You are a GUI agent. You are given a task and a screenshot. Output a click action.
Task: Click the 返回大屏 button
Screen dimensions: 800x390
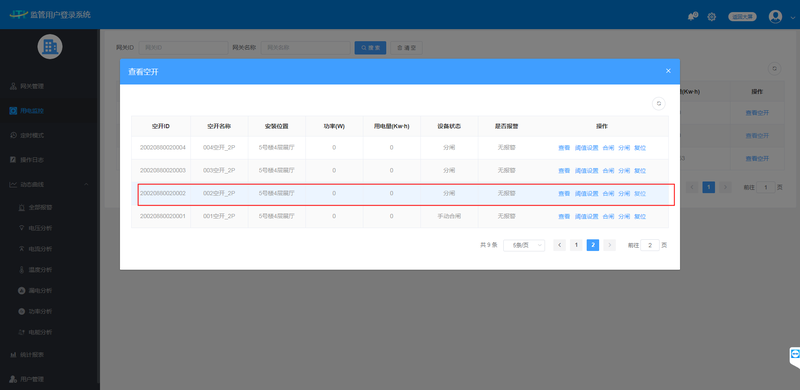(742, 17)
